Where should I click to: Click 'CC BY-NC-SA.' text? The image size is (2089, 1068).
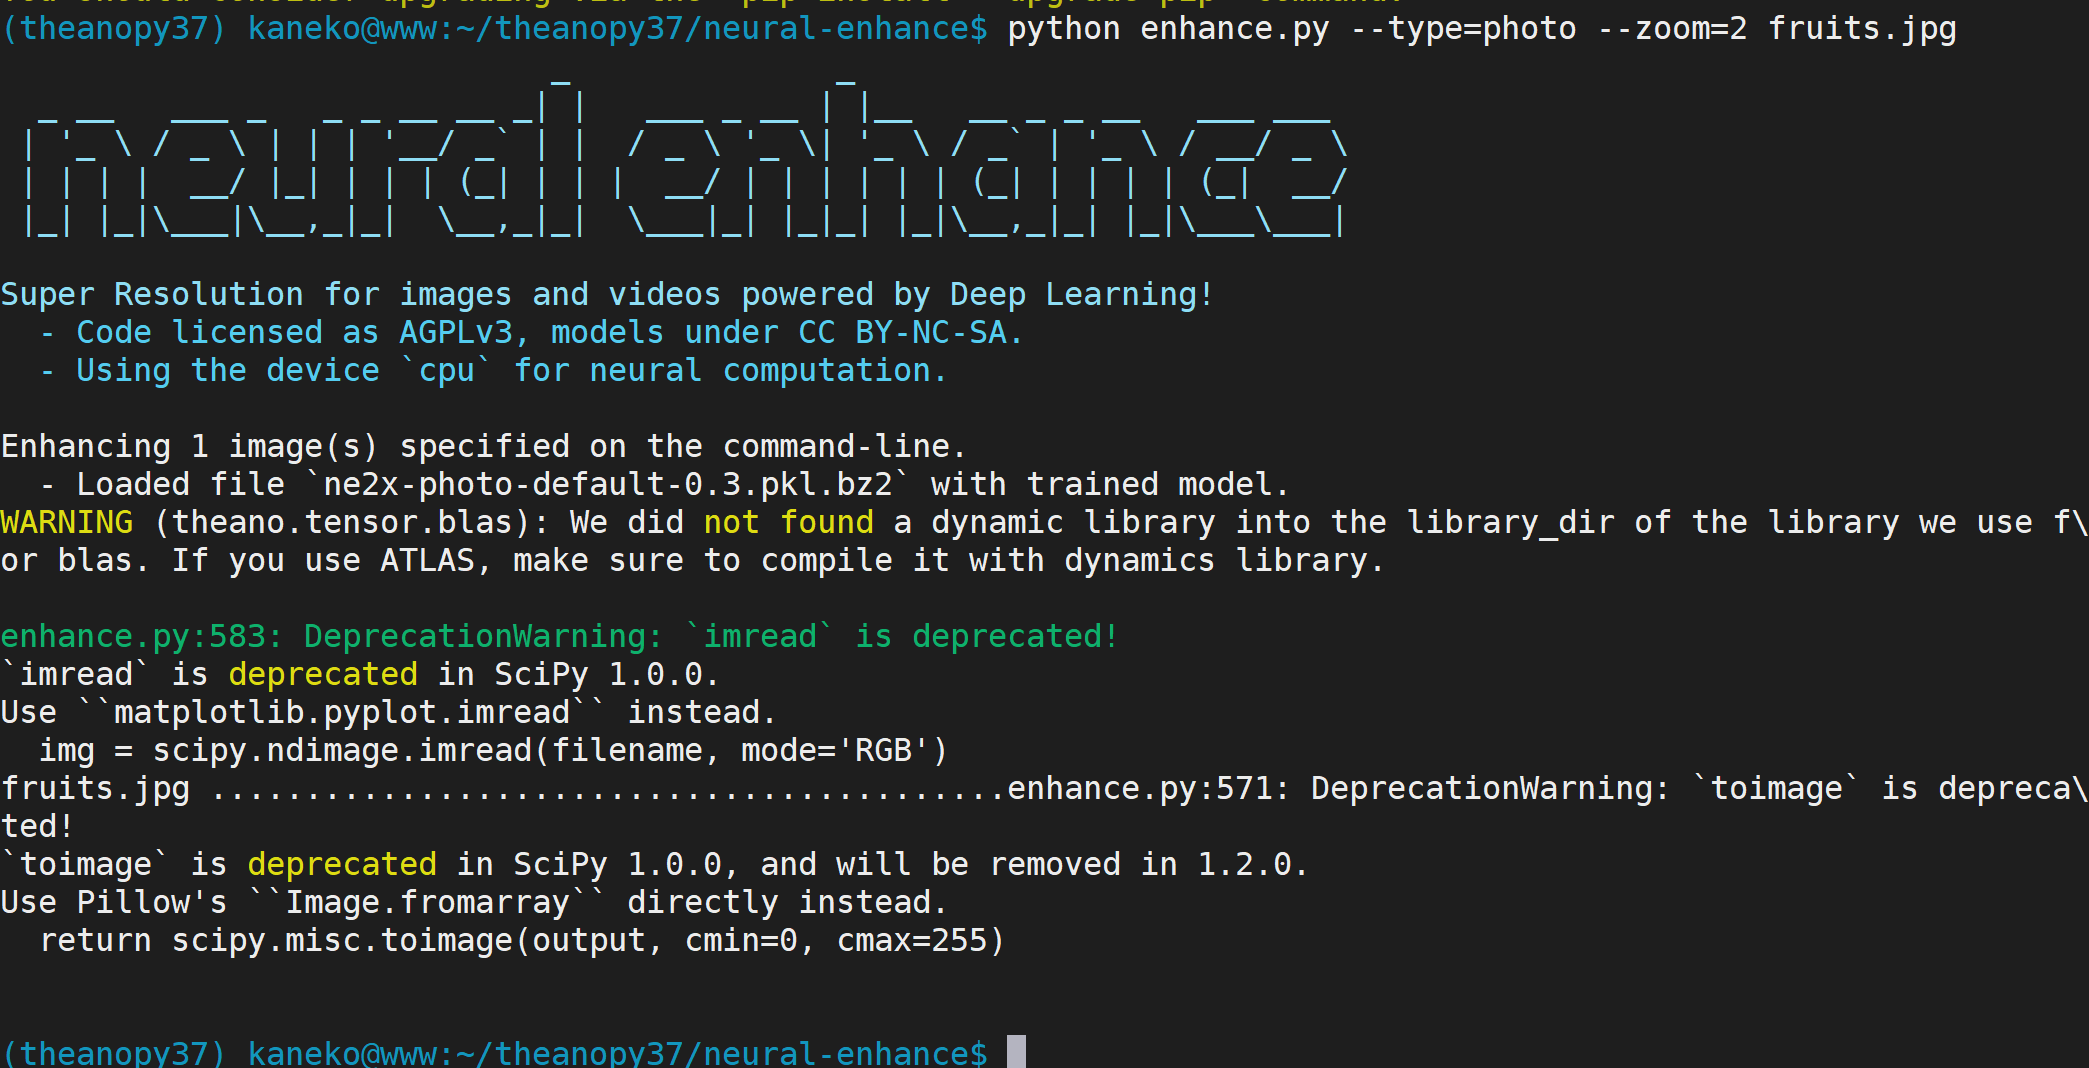tap(911, 332)
